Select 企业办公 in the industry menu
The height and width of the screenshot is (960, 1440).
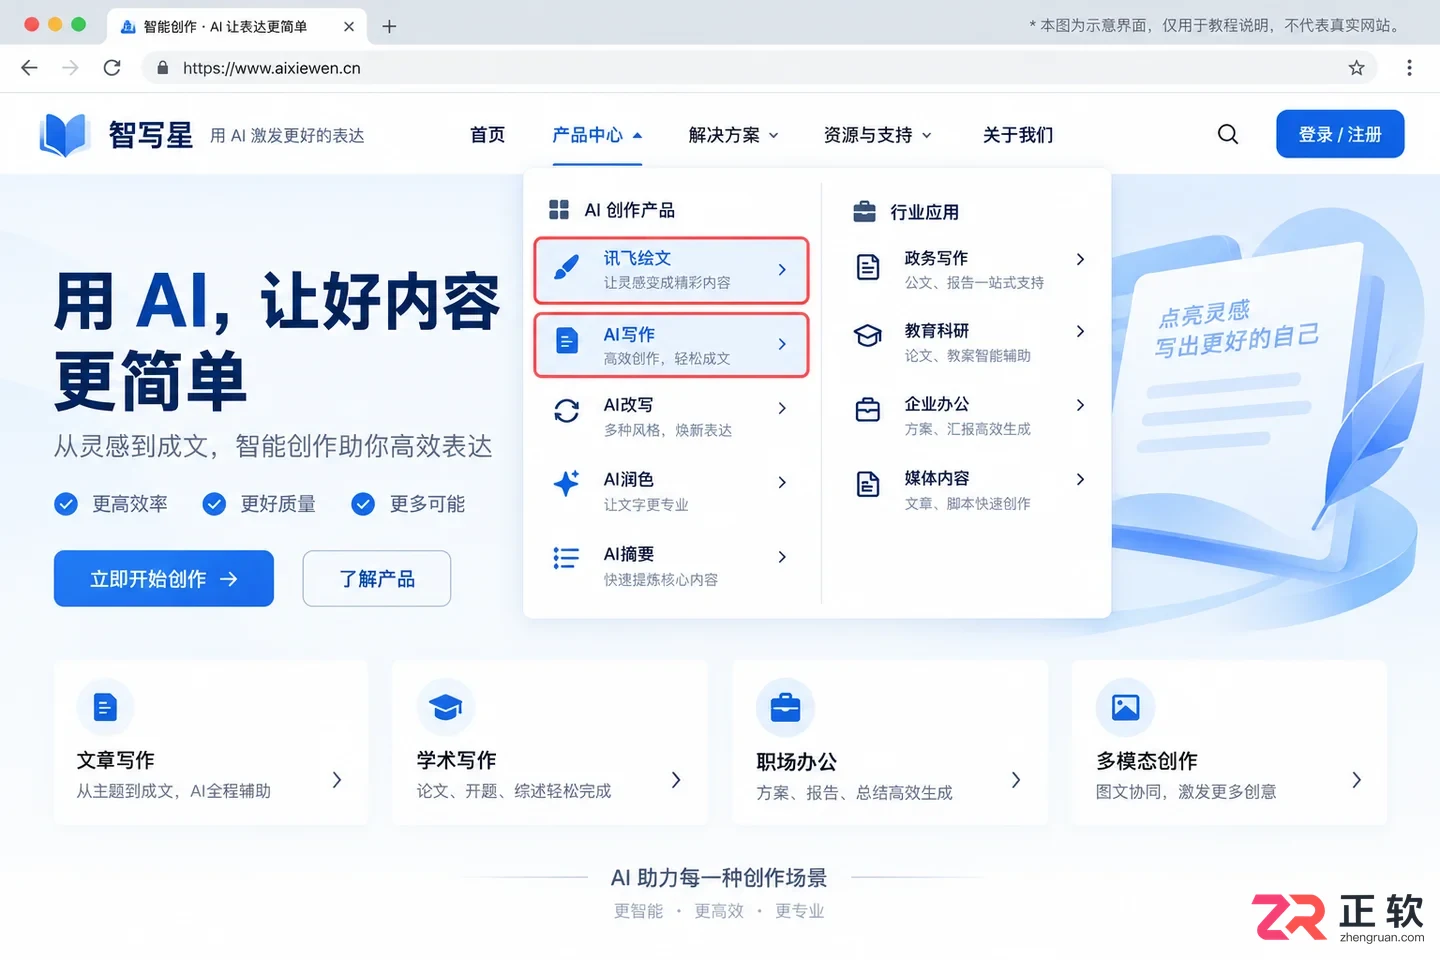969,416
